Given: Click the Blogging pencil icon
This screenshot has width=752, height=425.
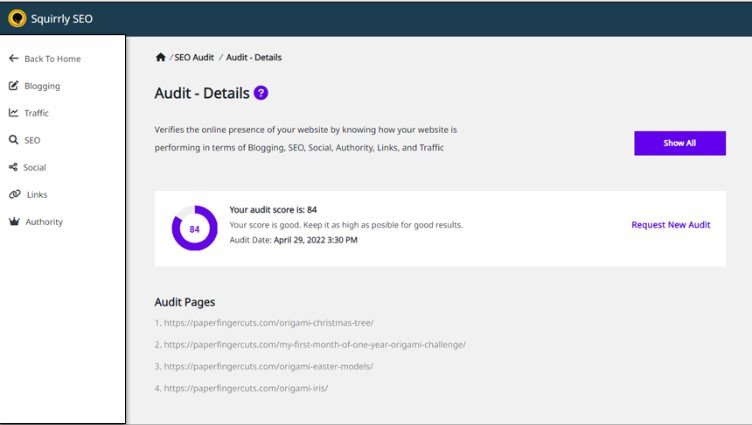Looking at the screenshot, I should (13, 85).
